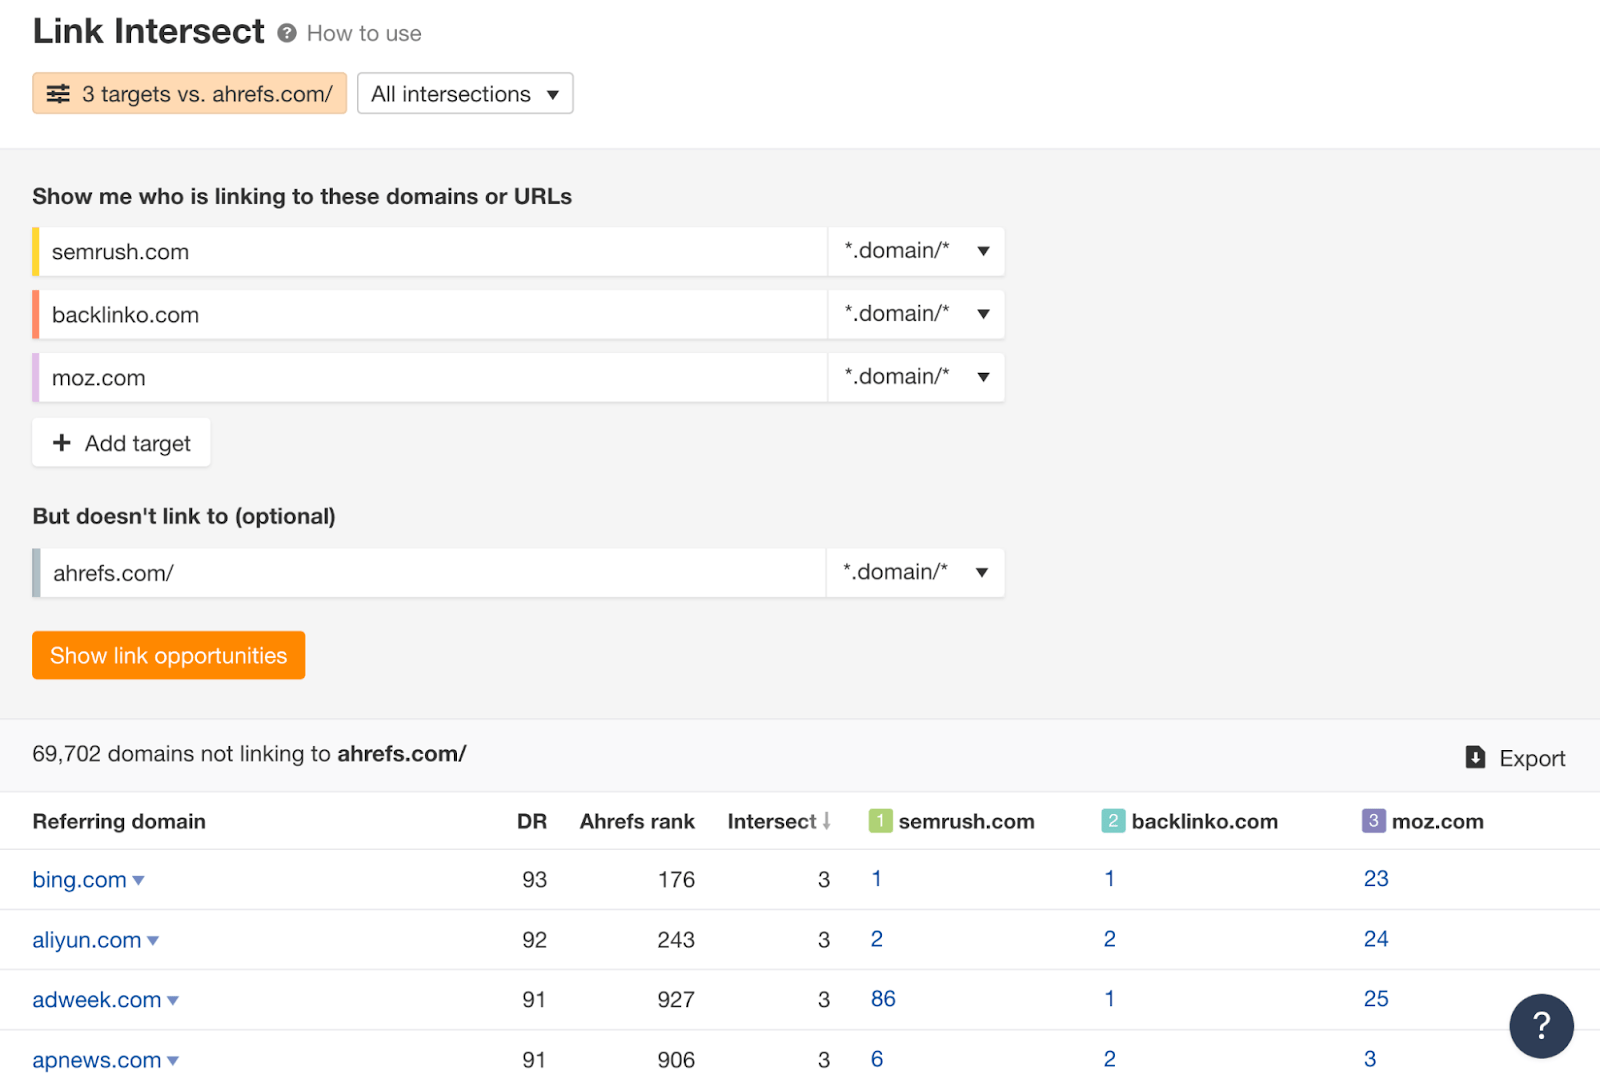Sort by the DR column header

[x=531, y=822]
